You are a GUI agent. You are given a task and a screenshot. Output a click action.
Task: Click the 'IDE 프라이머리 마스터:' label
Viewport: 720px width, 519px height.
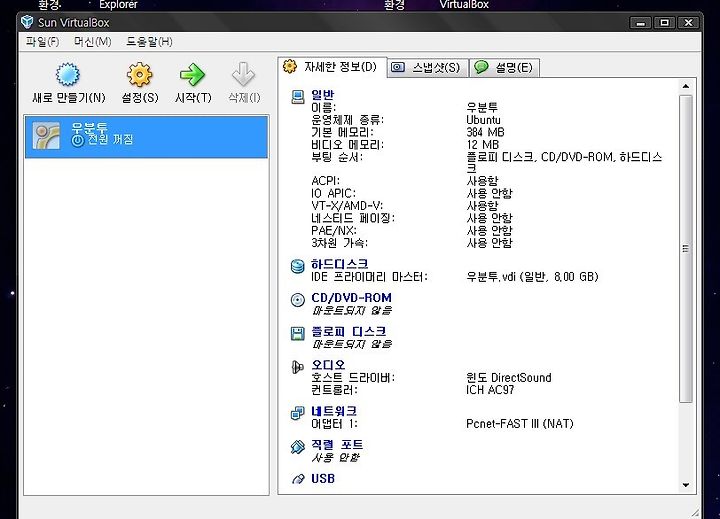pos(369,277)
